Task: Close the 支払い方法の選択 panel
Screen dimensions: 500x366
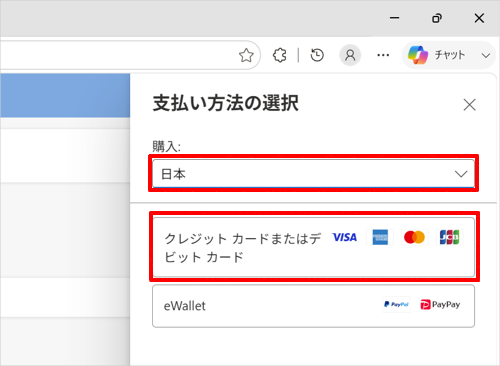Action: click(x=470, y=105)
